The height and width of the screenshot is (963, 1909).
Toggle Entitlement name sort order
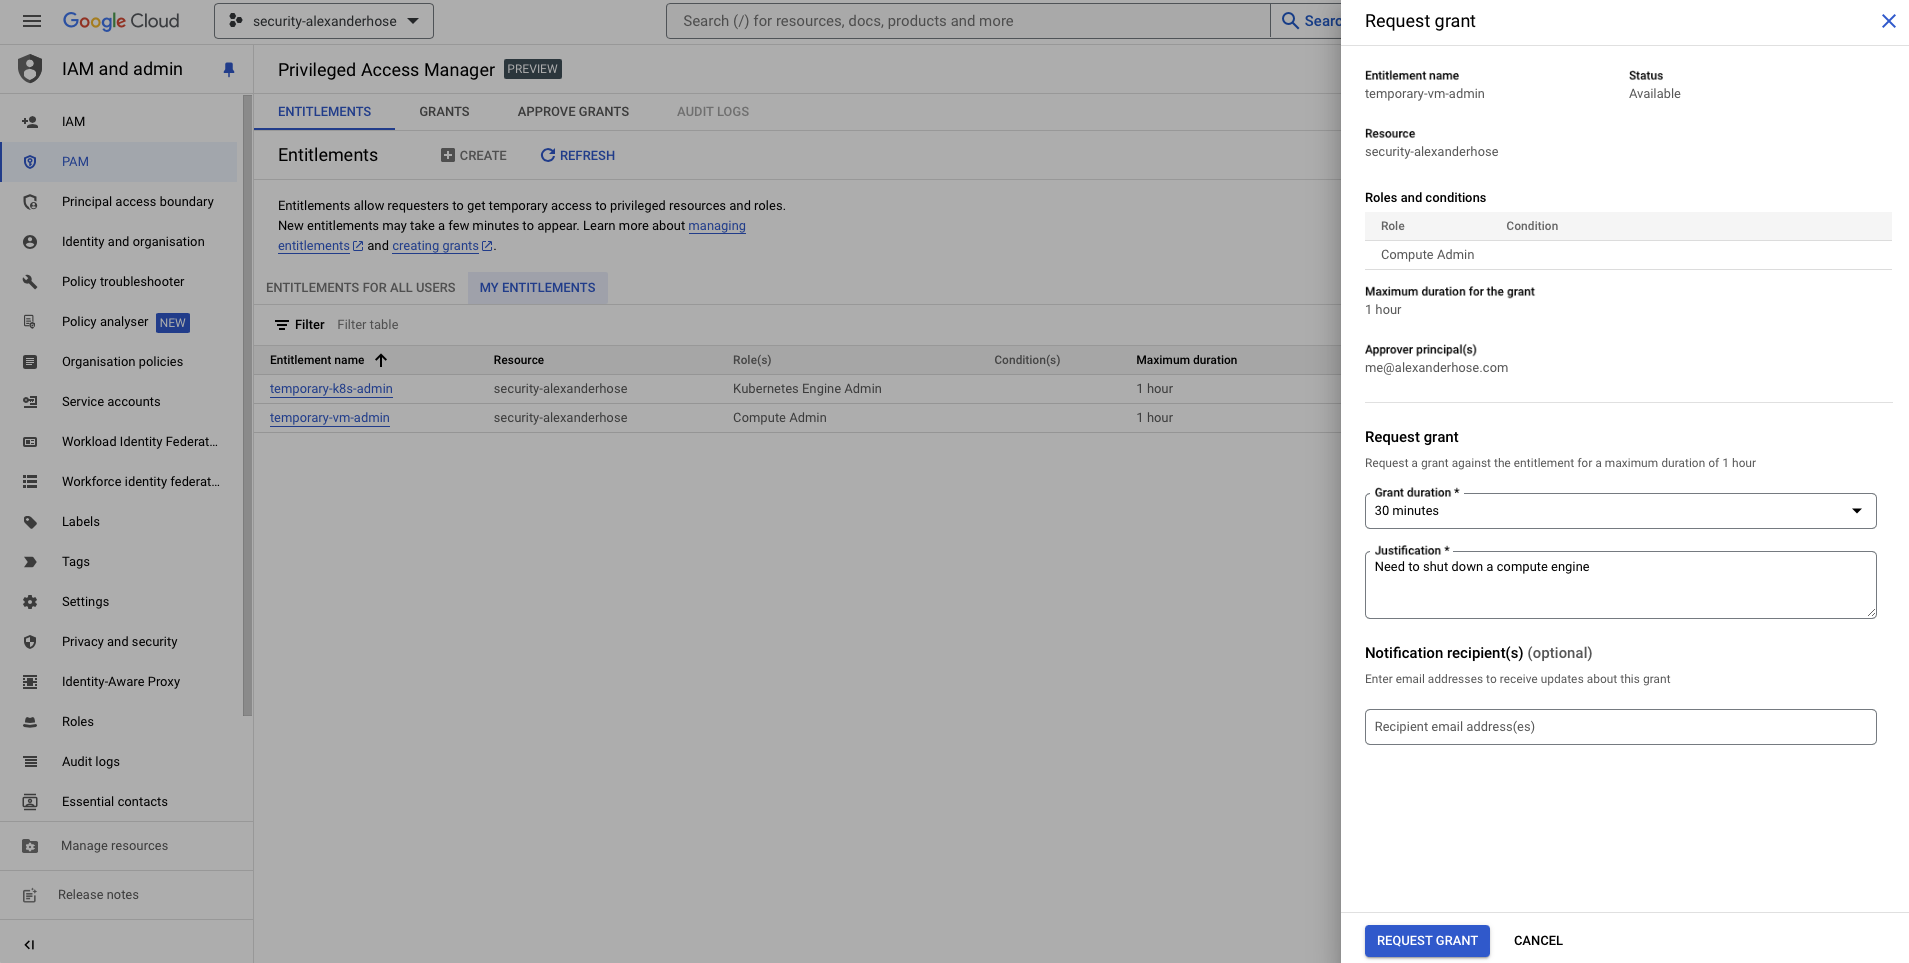coord(380,360)
